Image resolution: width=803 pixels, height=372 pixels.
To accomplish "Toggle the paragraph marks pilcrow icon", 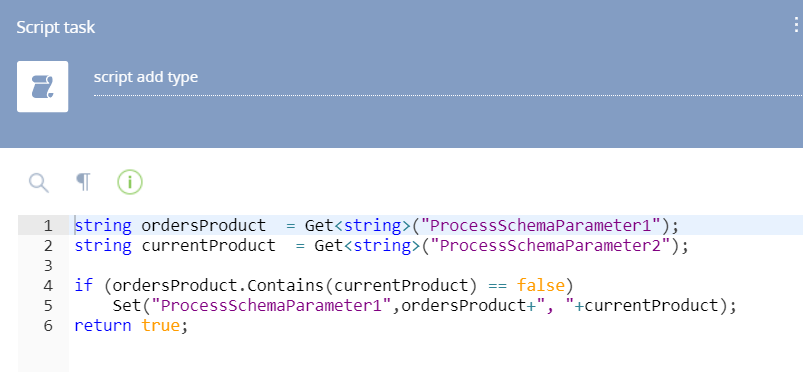I will pos(83,182).
